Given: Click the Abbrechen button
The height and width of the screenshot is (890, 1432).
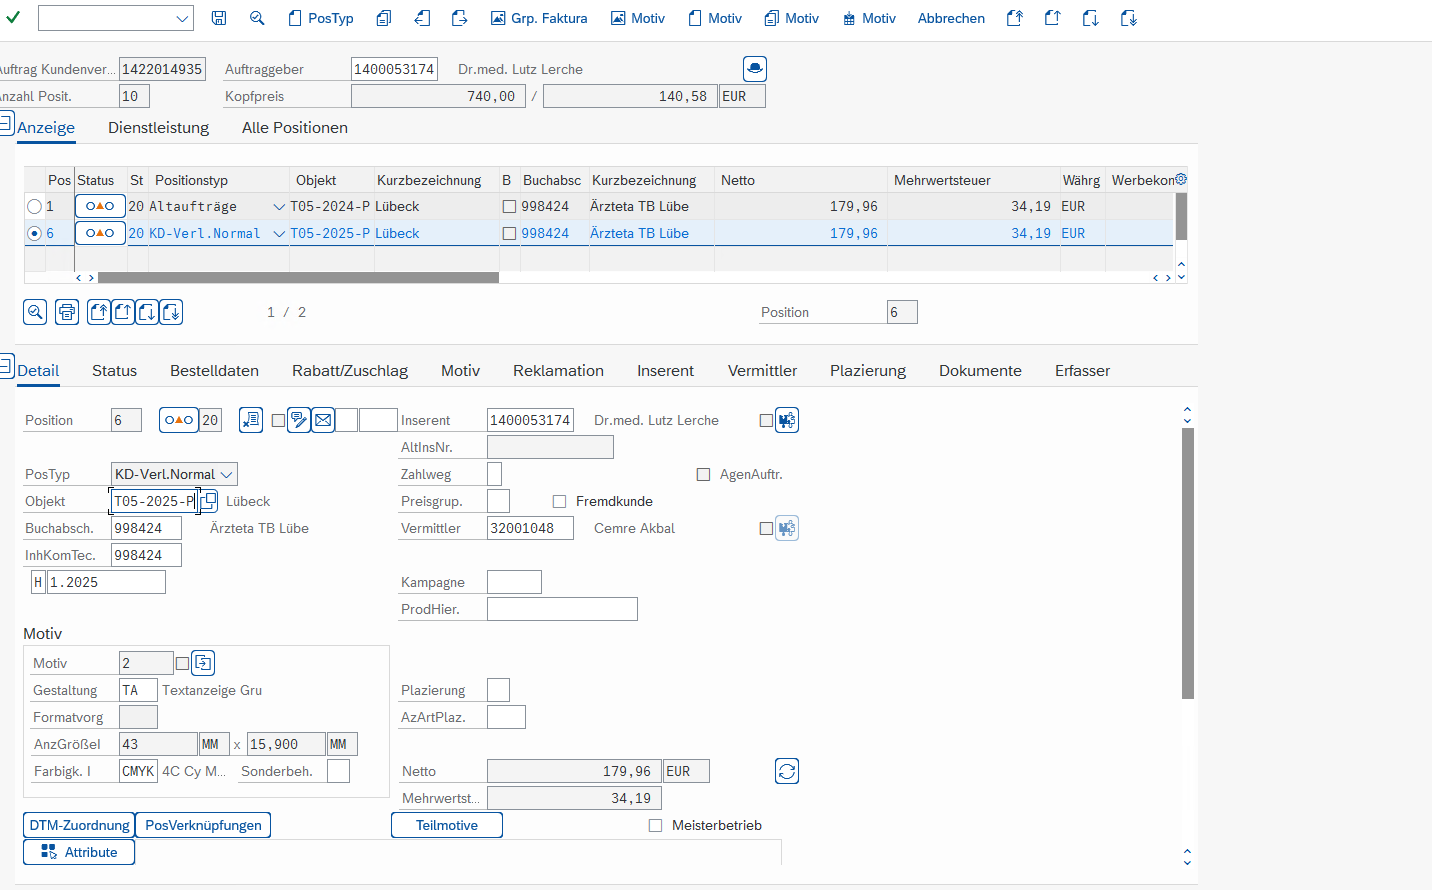Looking at the screenshot, I should (x=951, y=18).
